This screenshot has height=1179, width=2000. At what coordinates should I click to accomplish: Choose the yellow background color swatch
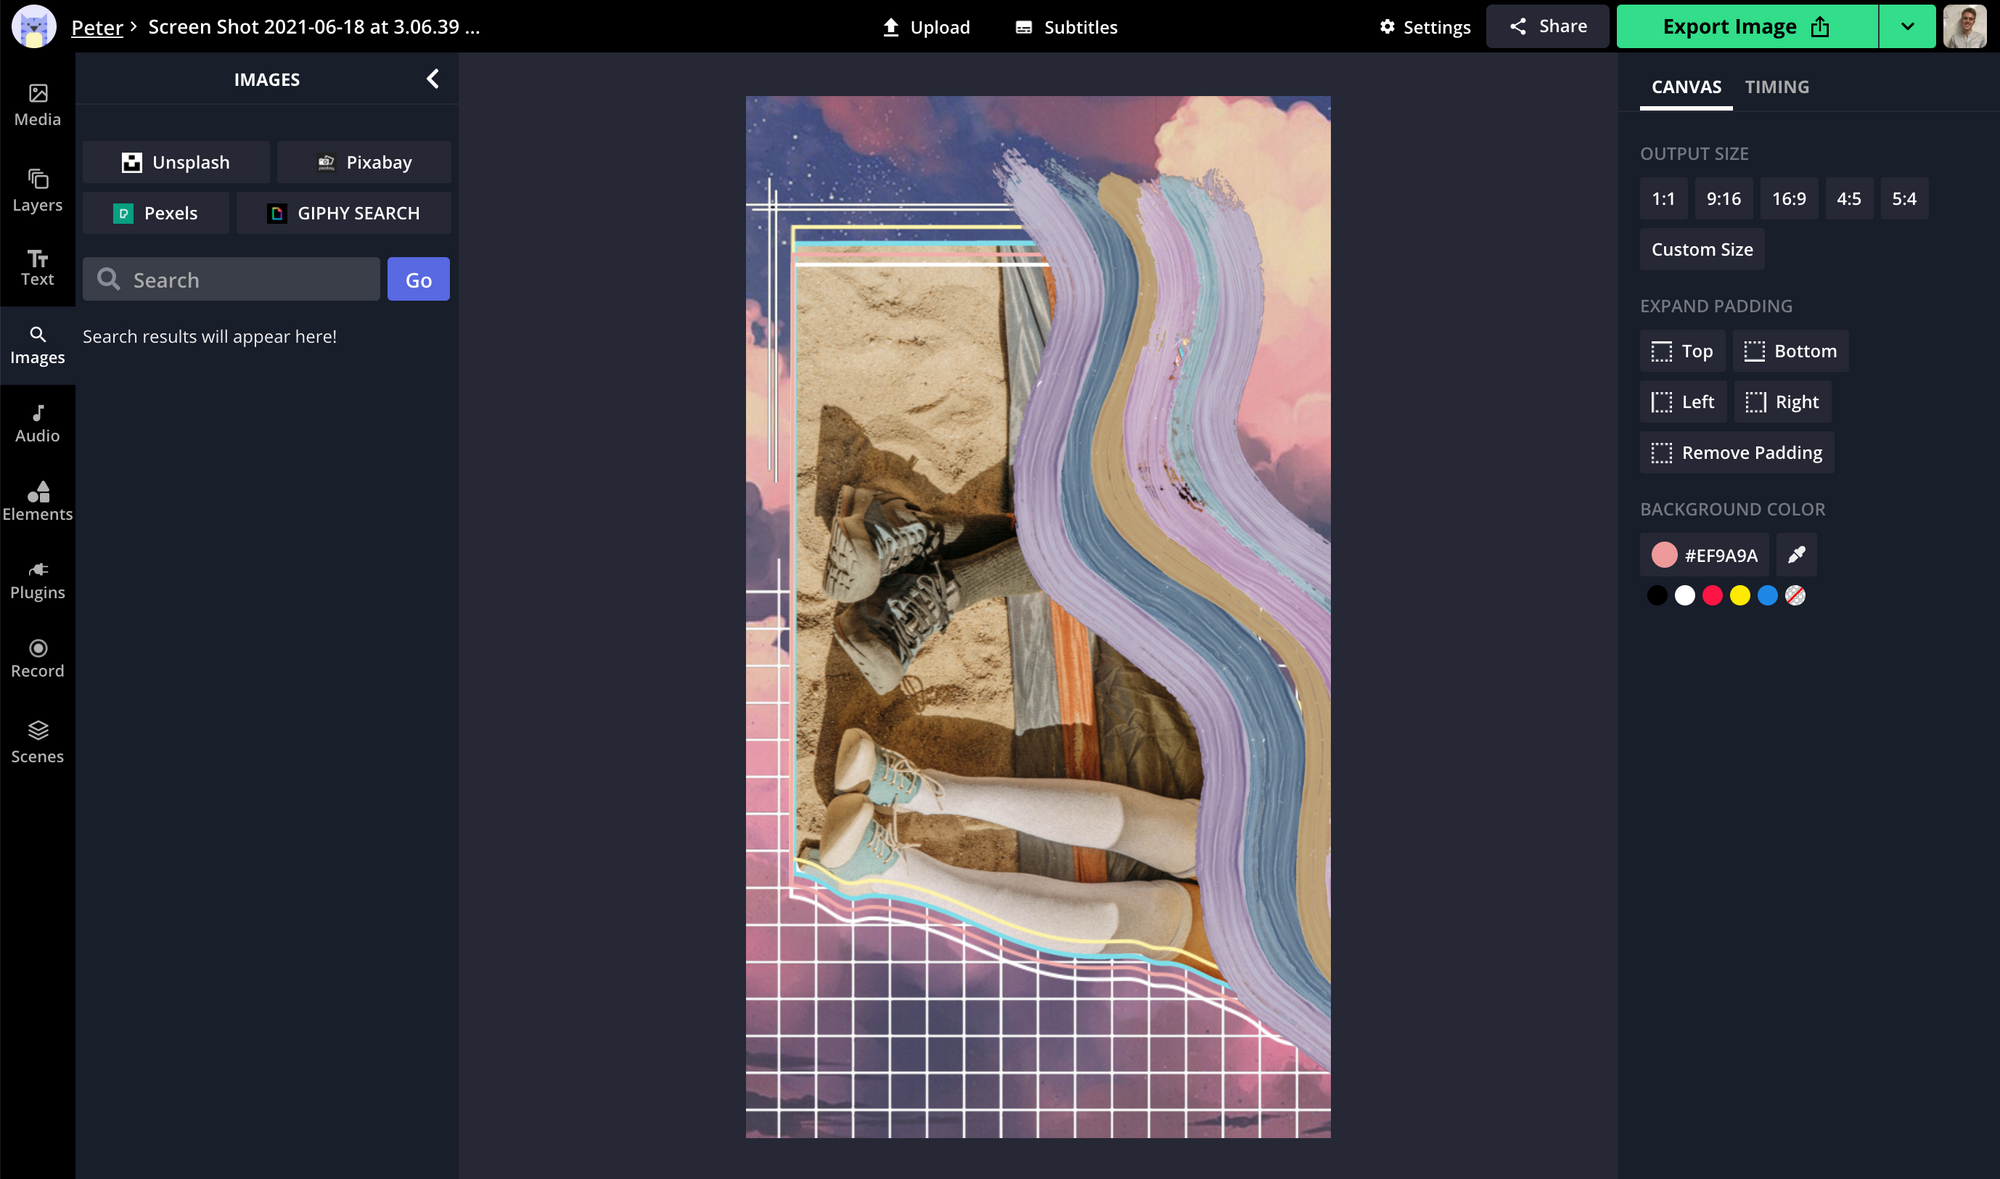pos(1740,596)
